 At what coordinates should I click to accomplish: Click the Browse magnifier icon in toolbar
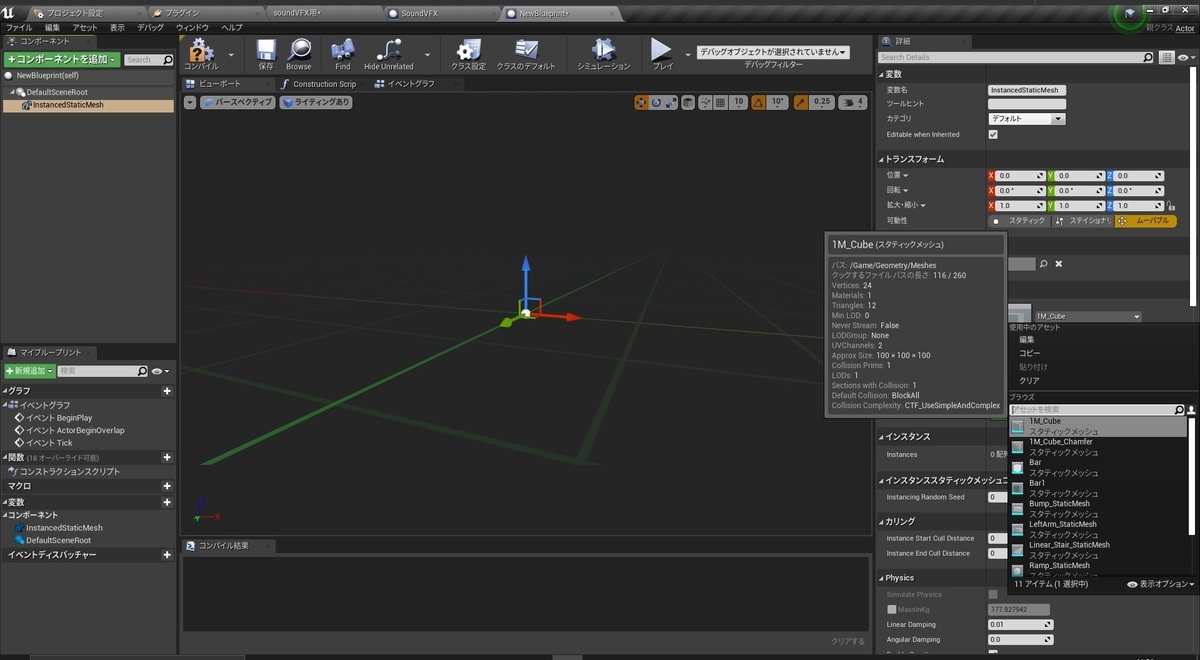(299, 54)
